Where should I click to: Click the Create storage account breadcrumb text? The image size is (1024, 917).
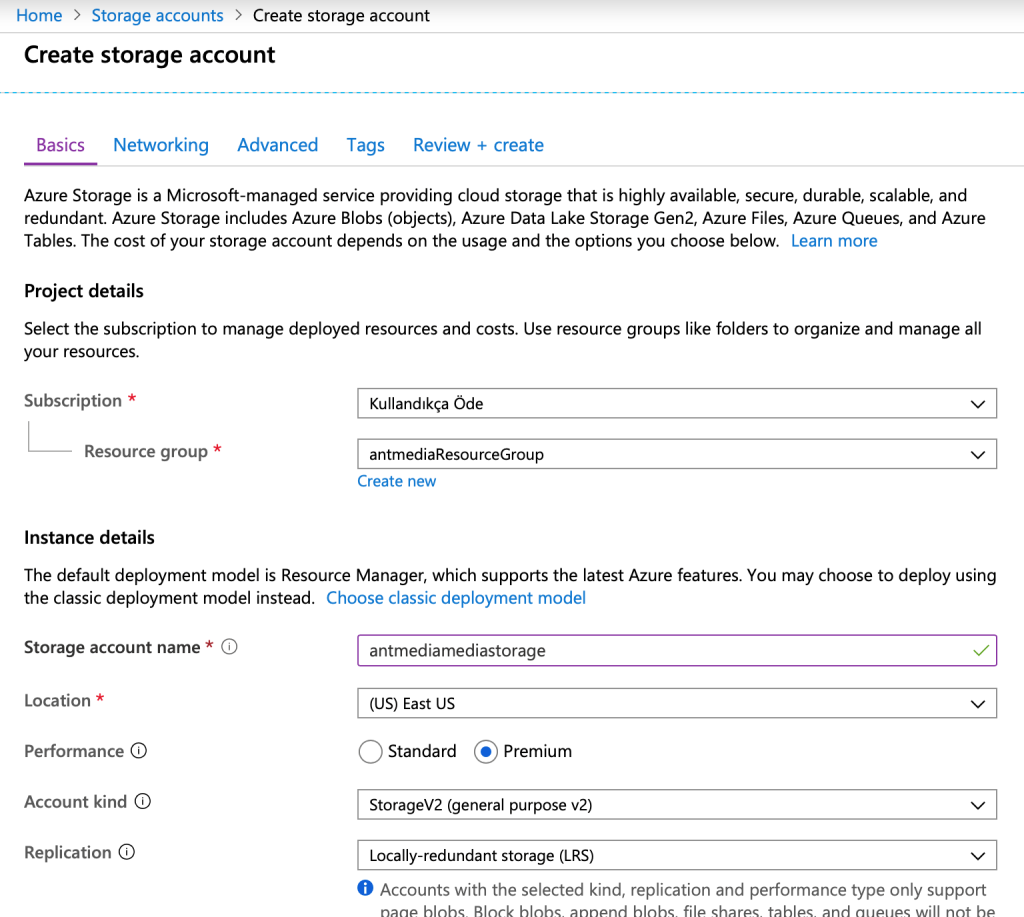341,15
